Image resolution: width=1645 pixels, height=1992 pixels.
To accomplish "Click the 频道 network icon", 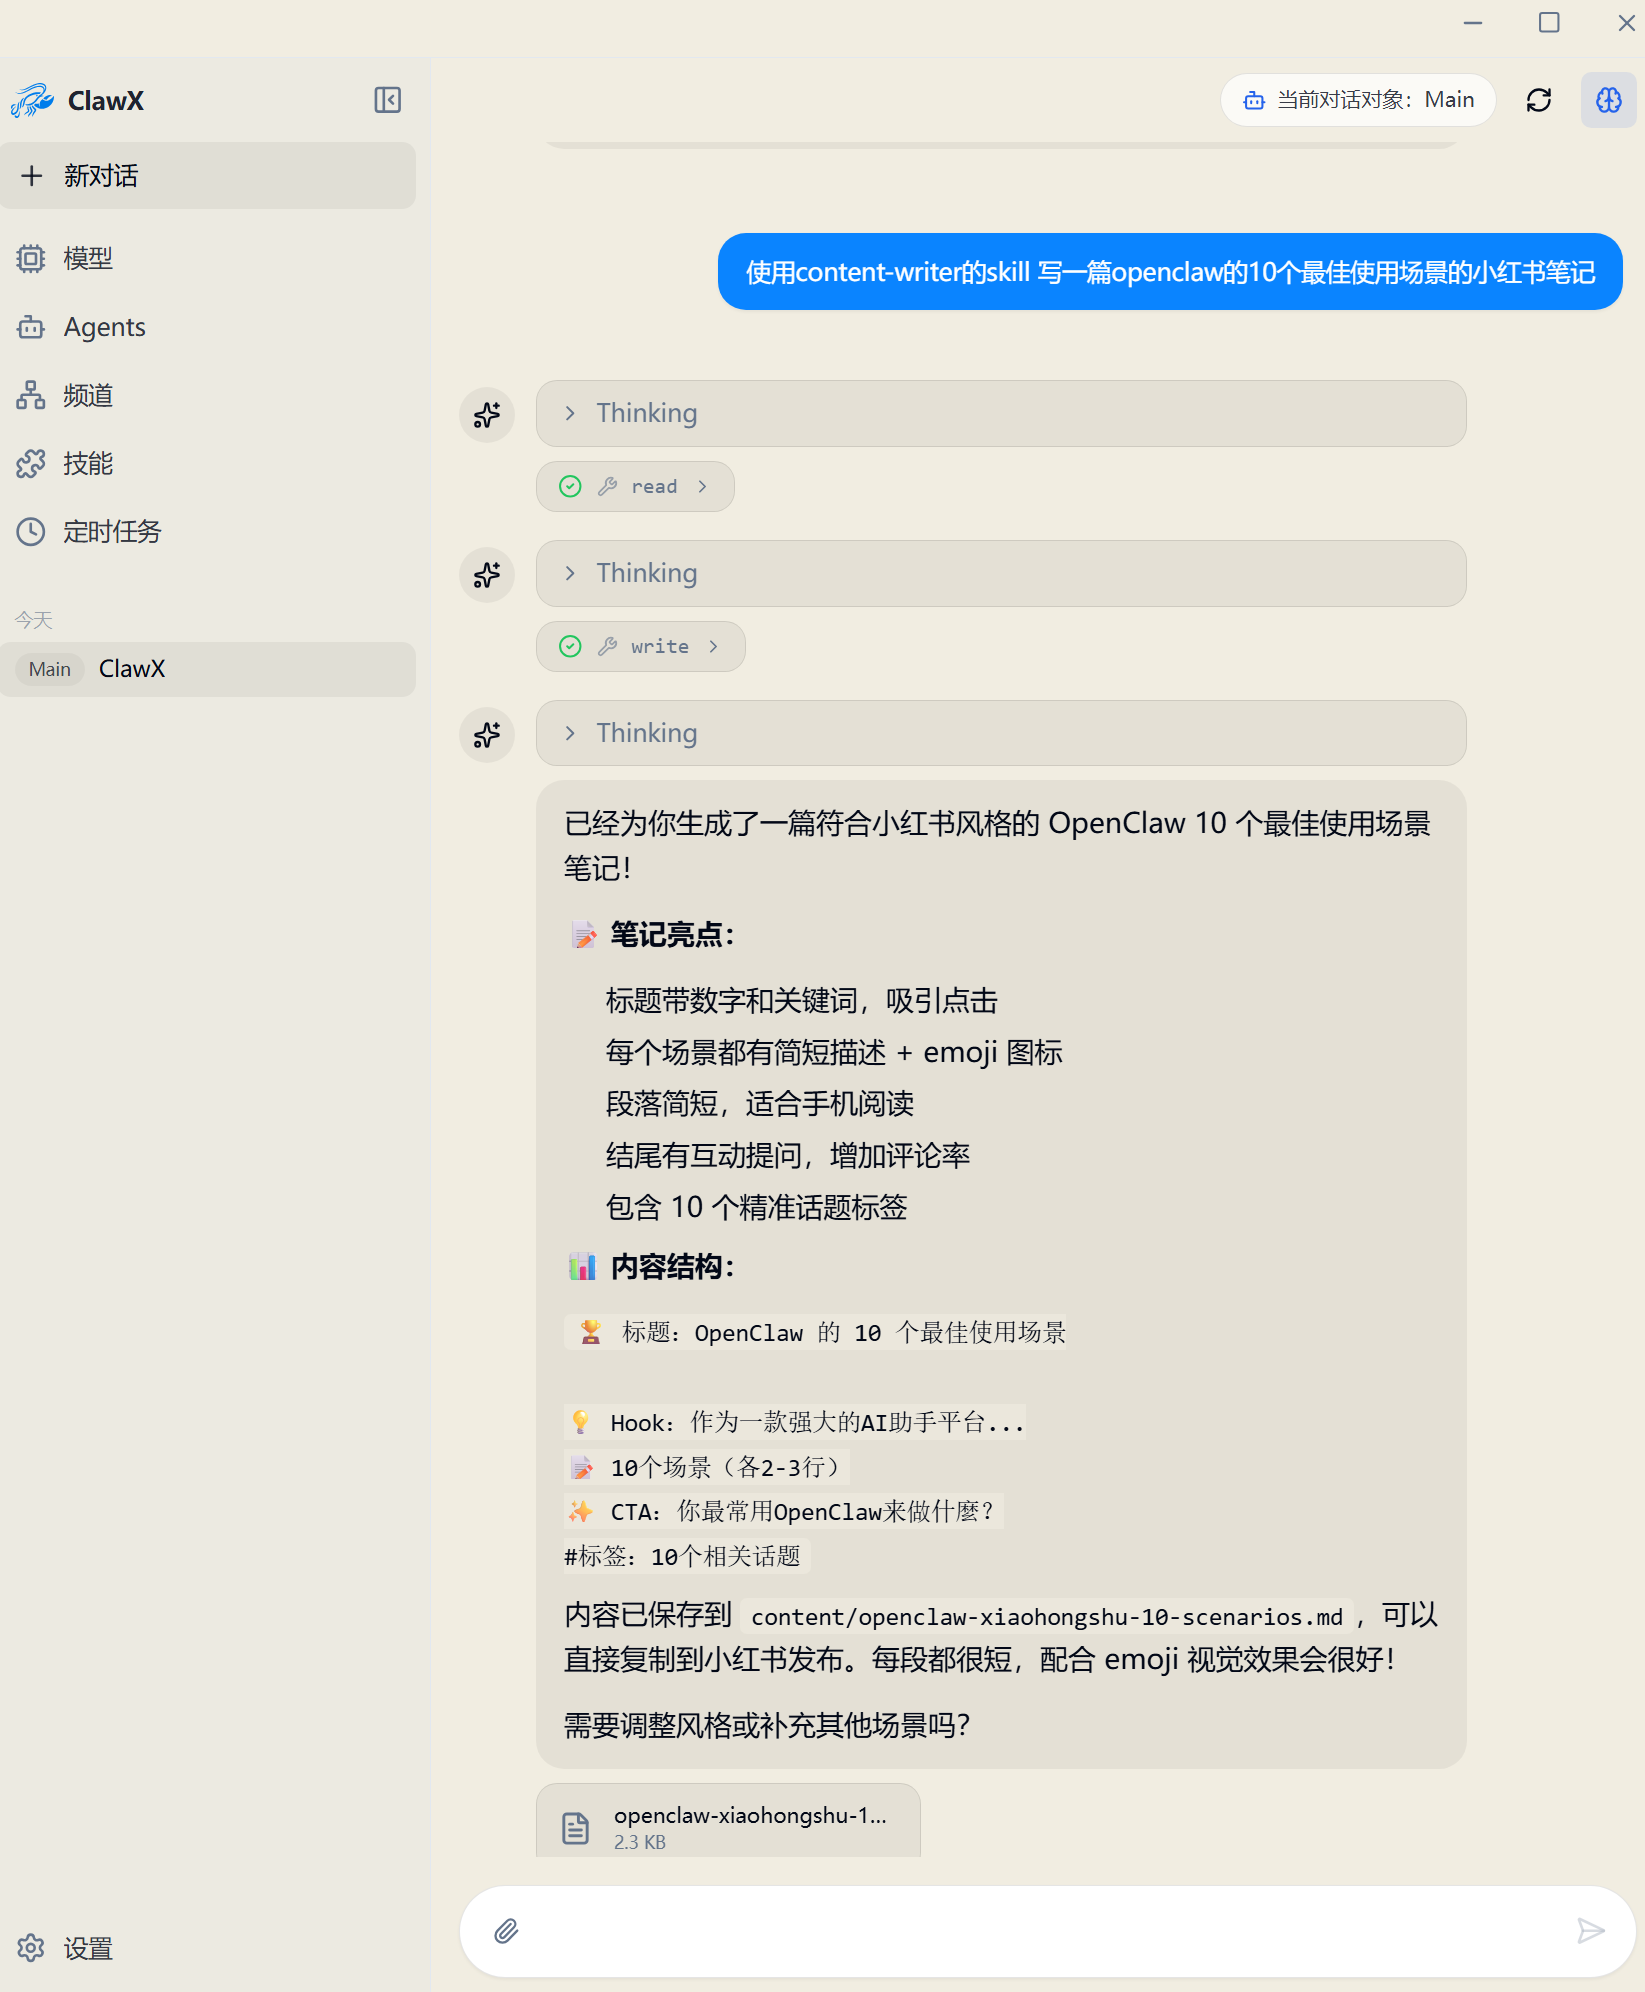I will [x=31, y=395].
